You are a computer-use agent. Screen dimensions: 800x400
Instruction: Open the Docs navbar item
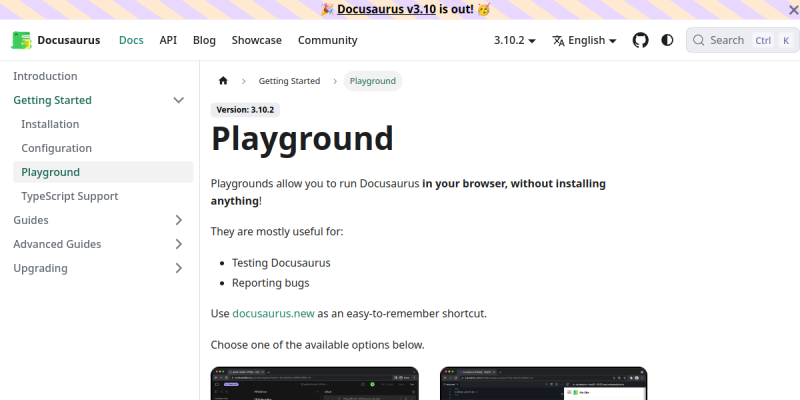click(131, 40)
